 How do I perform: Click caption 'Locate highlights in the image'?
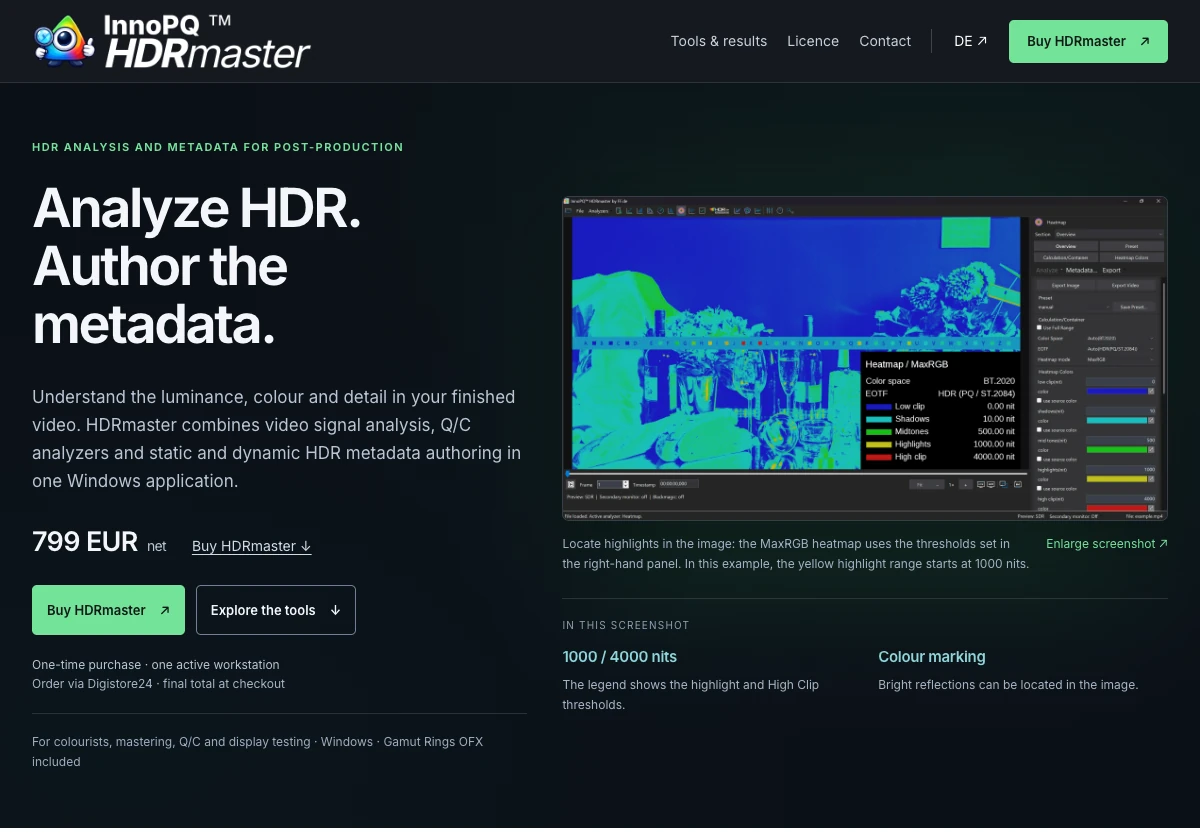coord(796,553)
